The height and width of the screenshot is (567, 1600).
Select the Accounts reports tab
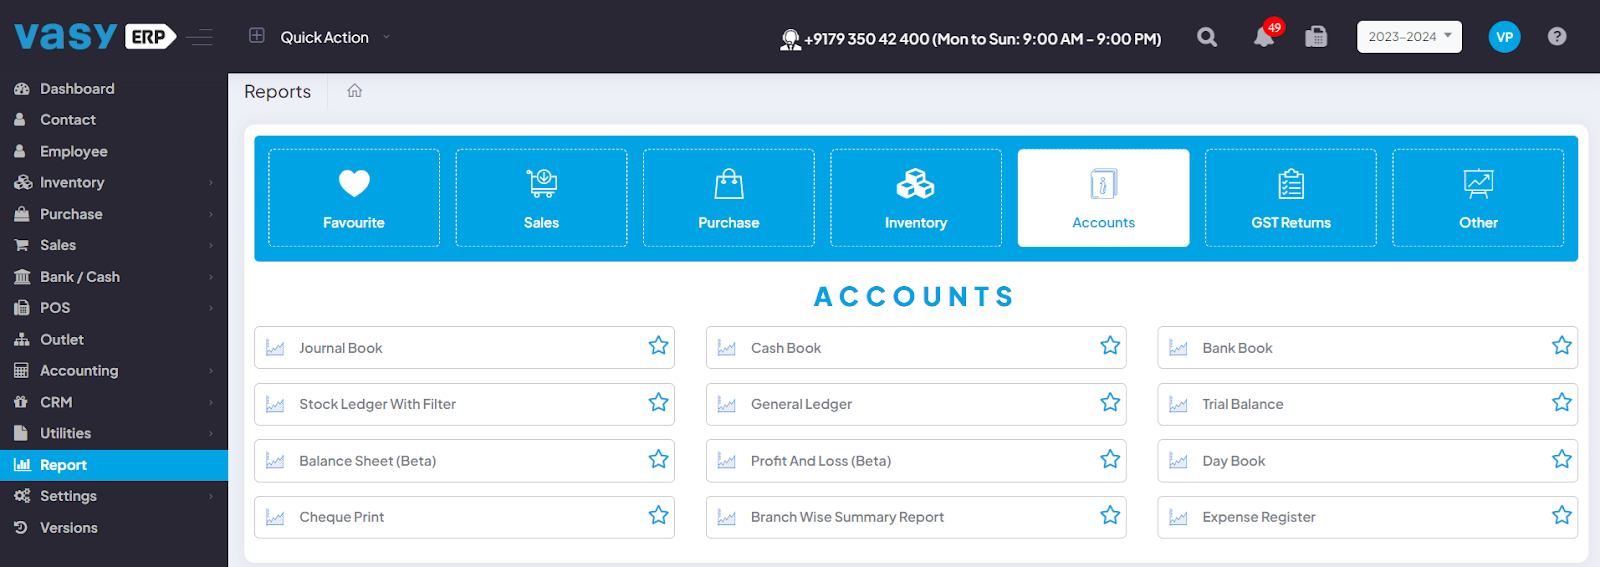click(1103, 198)
